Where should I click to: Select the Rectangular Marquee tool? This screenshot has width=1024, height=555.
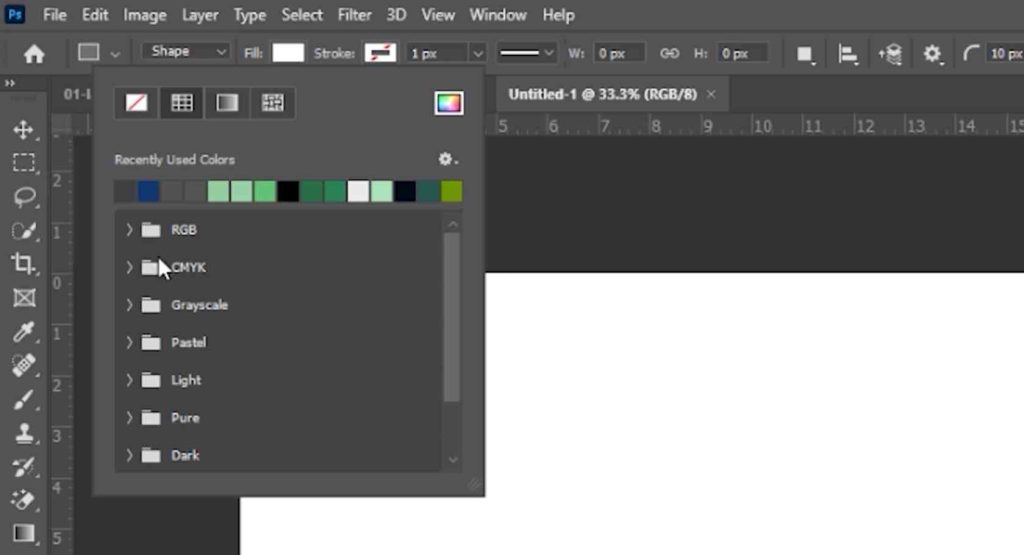pos(24,163)
